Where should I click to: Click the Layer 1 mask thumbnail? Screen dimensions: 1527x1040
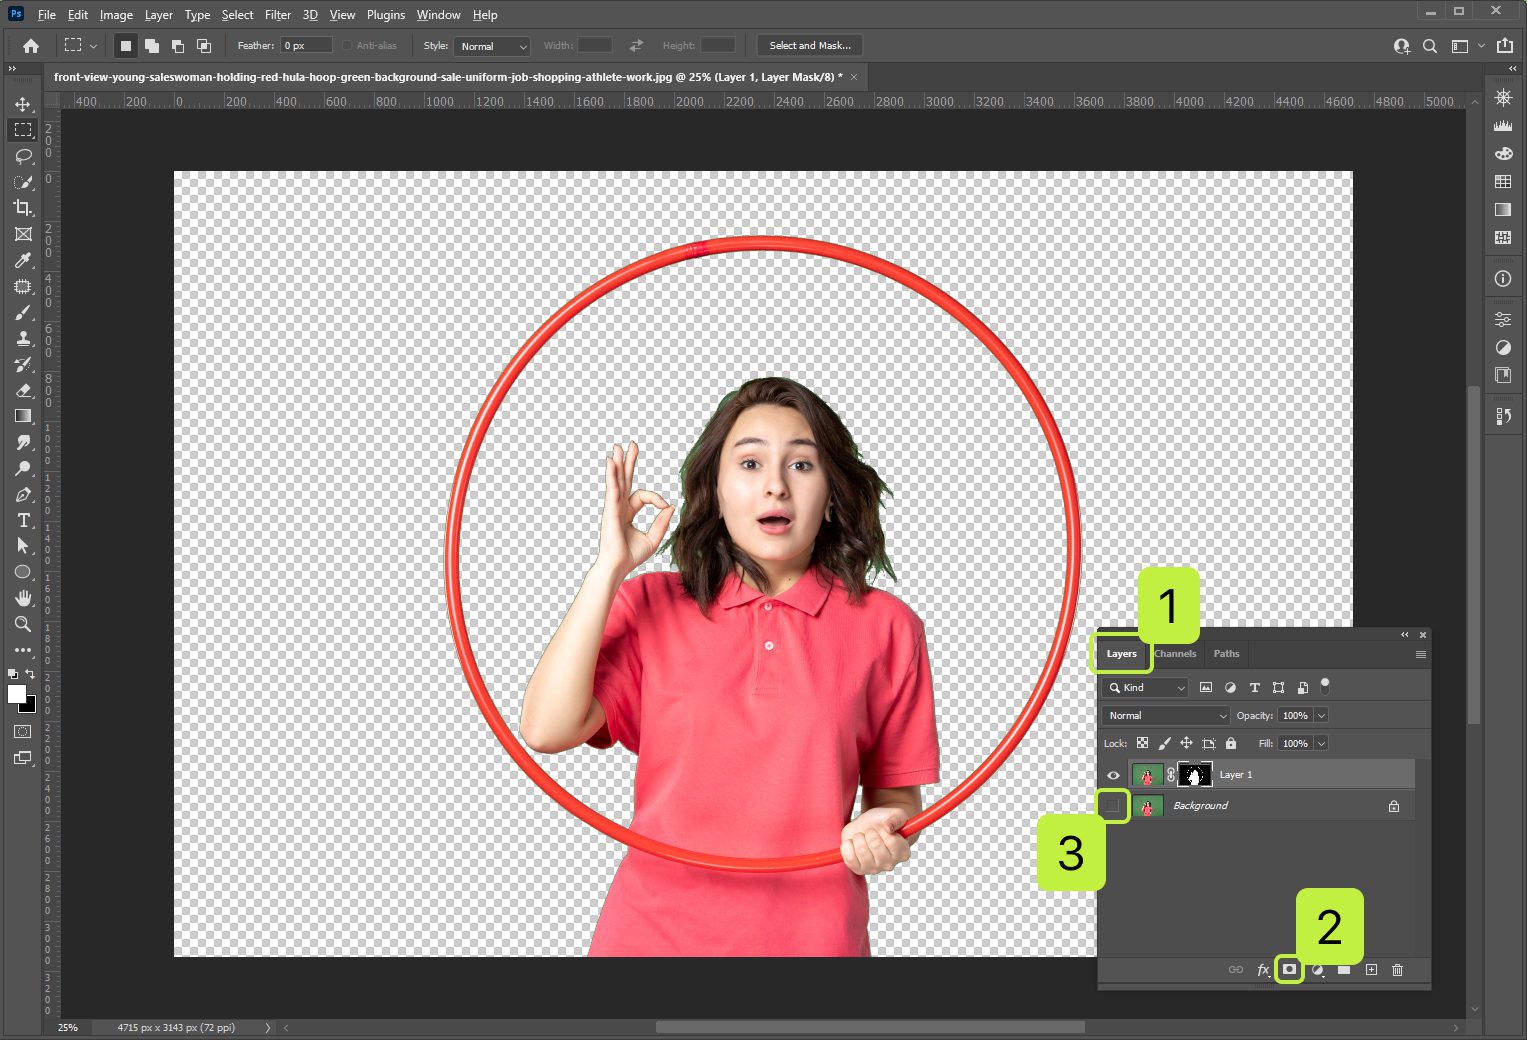click(1195, 775)
